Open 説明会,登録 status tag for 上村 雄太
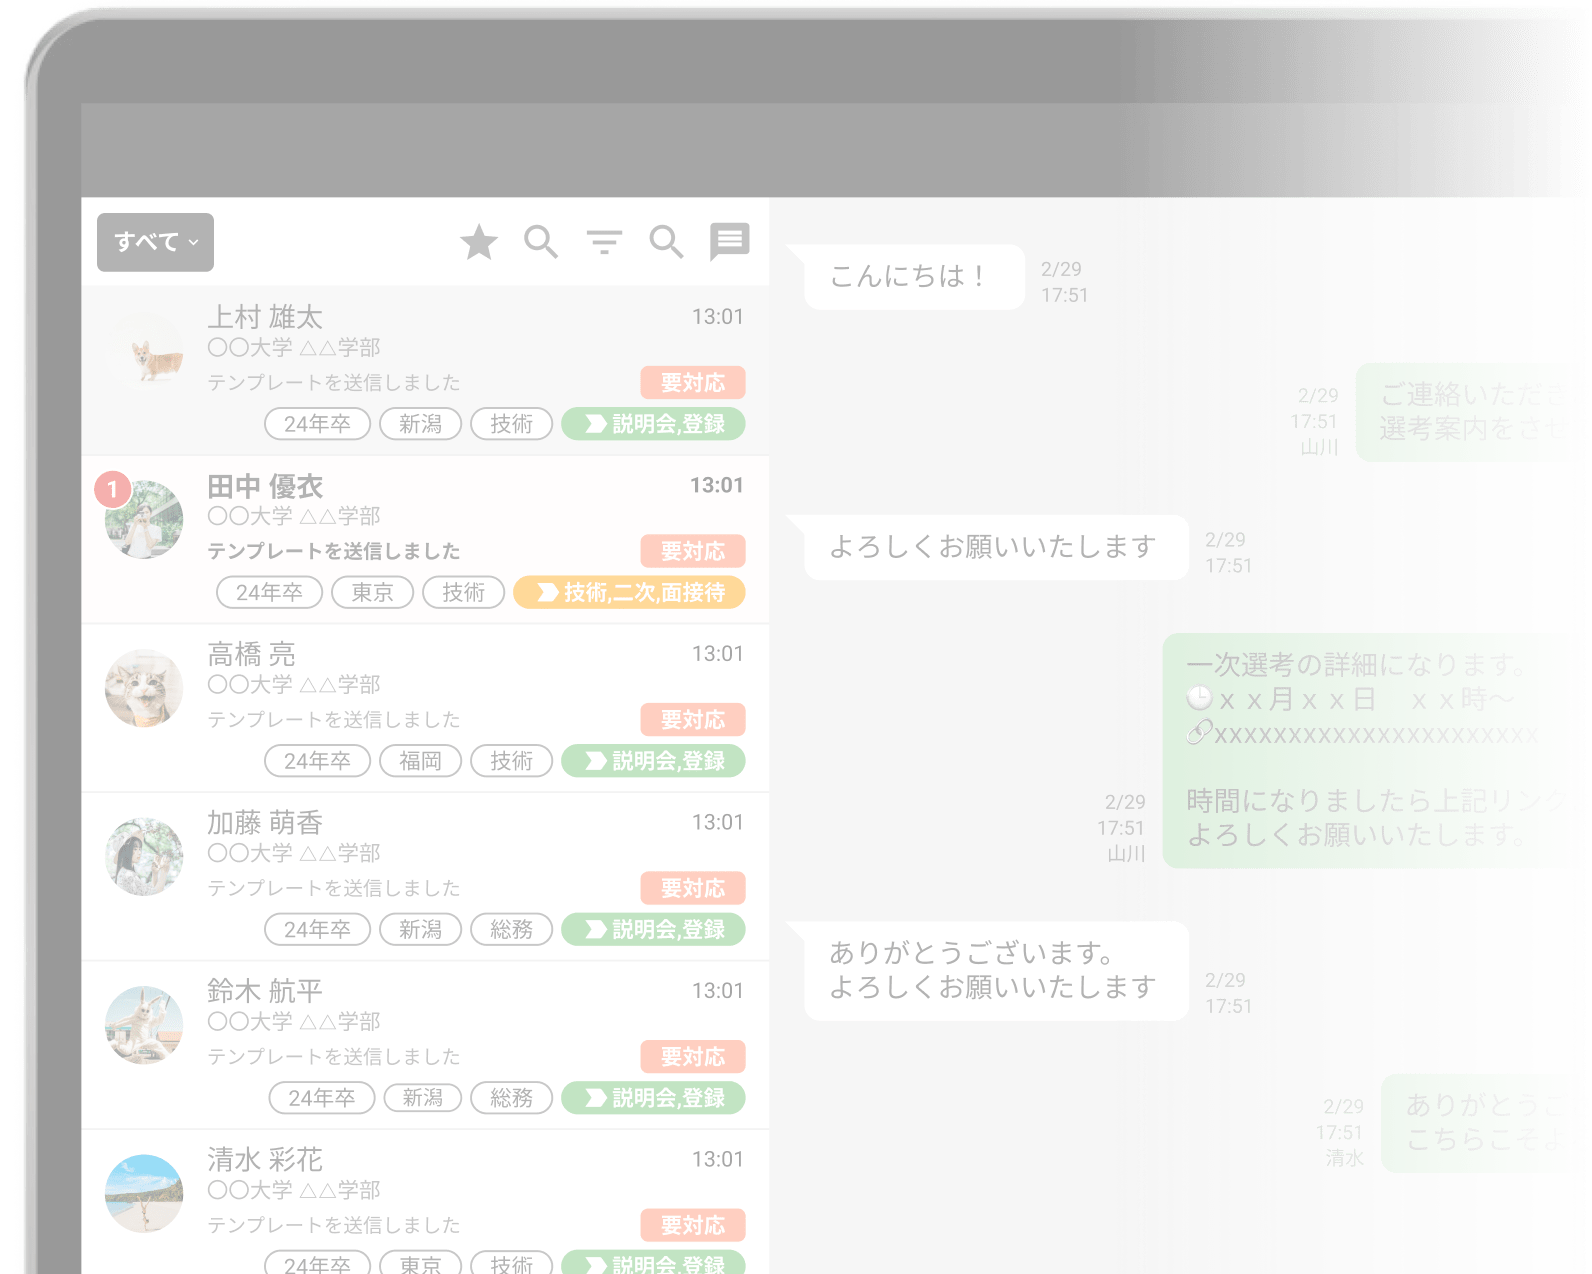The image size is (1592, 1274). [x=653, y=424]
